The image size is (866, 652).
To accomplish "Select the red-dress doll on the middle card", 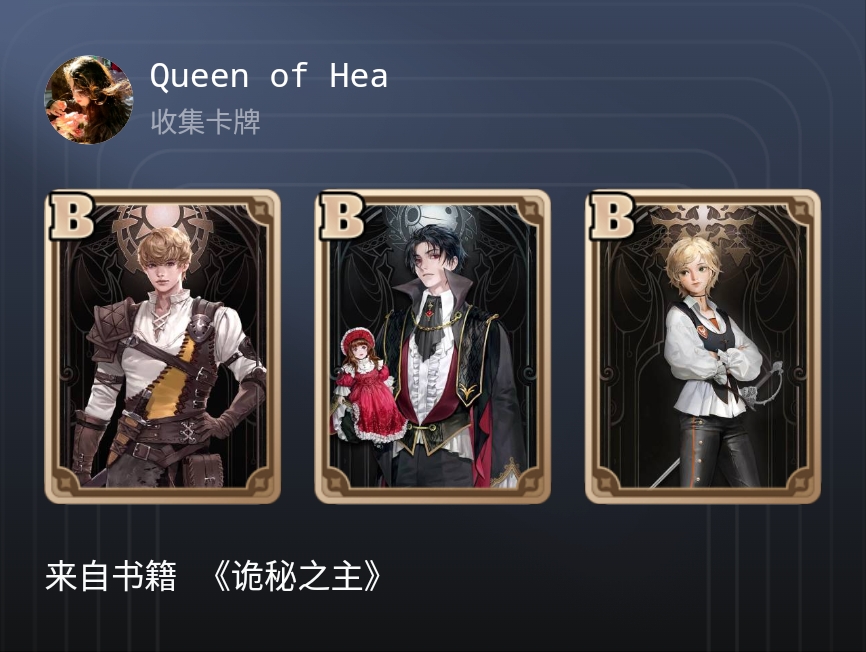I will [x=367, y=386].
